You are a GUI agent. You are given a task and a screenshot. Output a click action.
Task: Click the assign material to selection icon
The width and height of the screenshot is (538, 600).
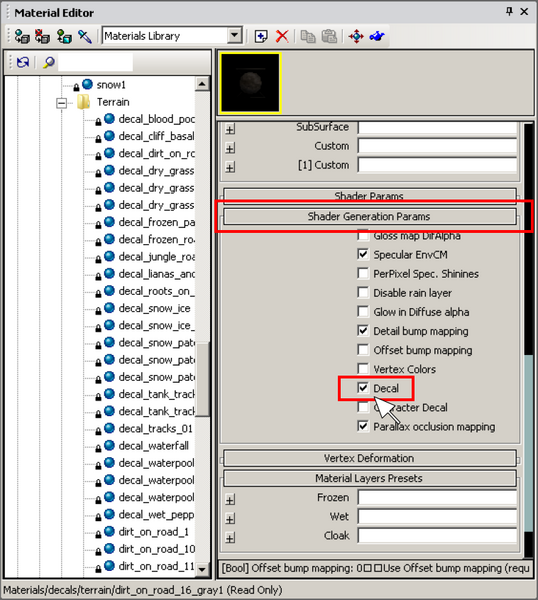[x=22, y=36]
